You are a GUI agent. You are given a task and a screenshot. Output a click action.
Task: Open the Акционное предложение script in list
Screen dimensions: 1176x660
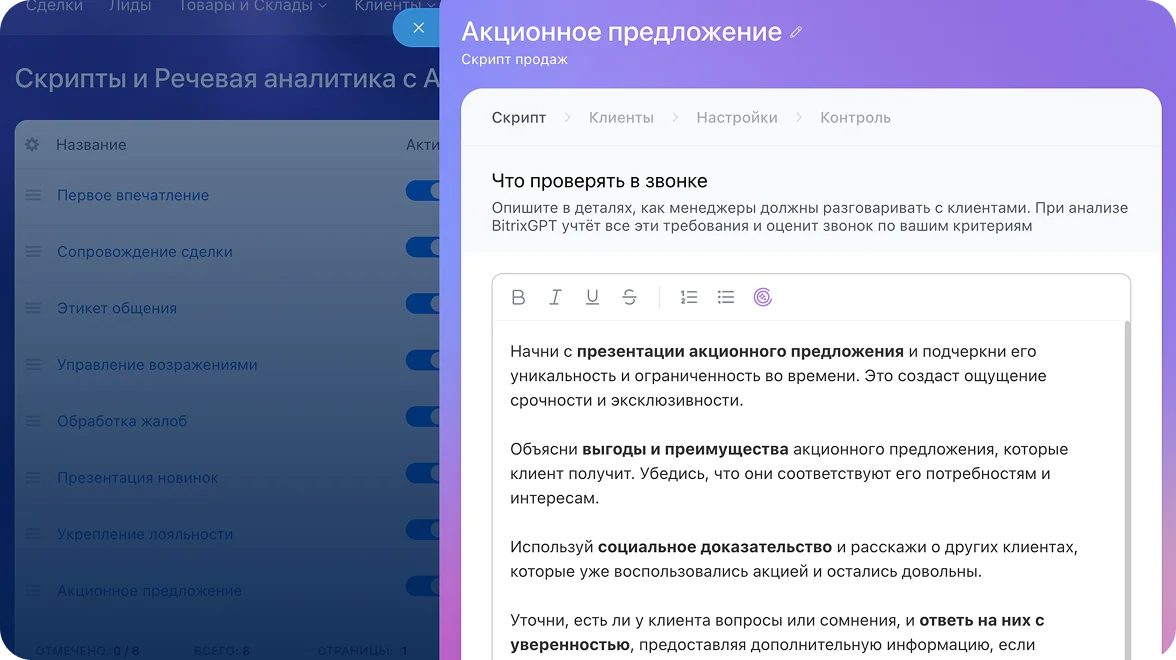(149, 591)
